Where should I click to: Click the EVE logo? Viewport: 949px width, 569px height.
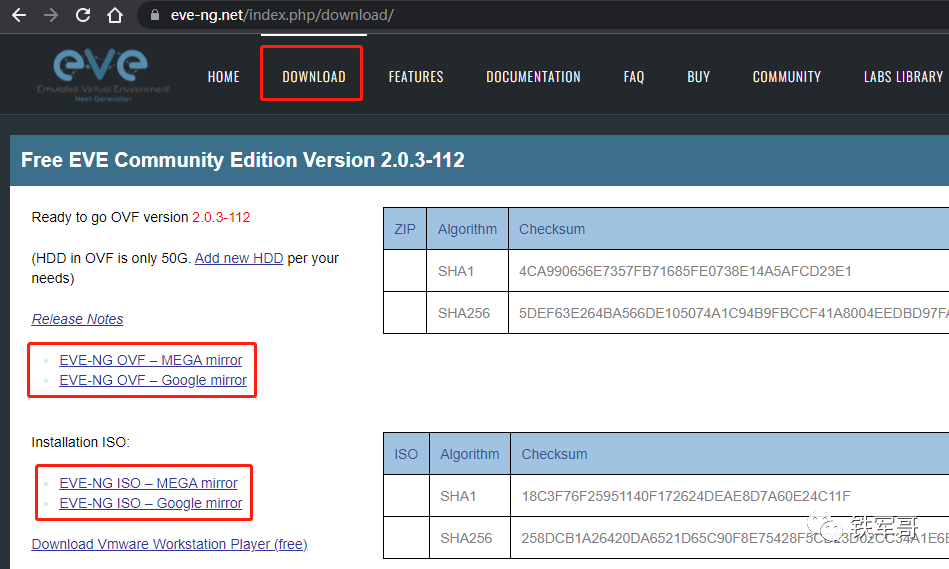(x=102, y=74)
